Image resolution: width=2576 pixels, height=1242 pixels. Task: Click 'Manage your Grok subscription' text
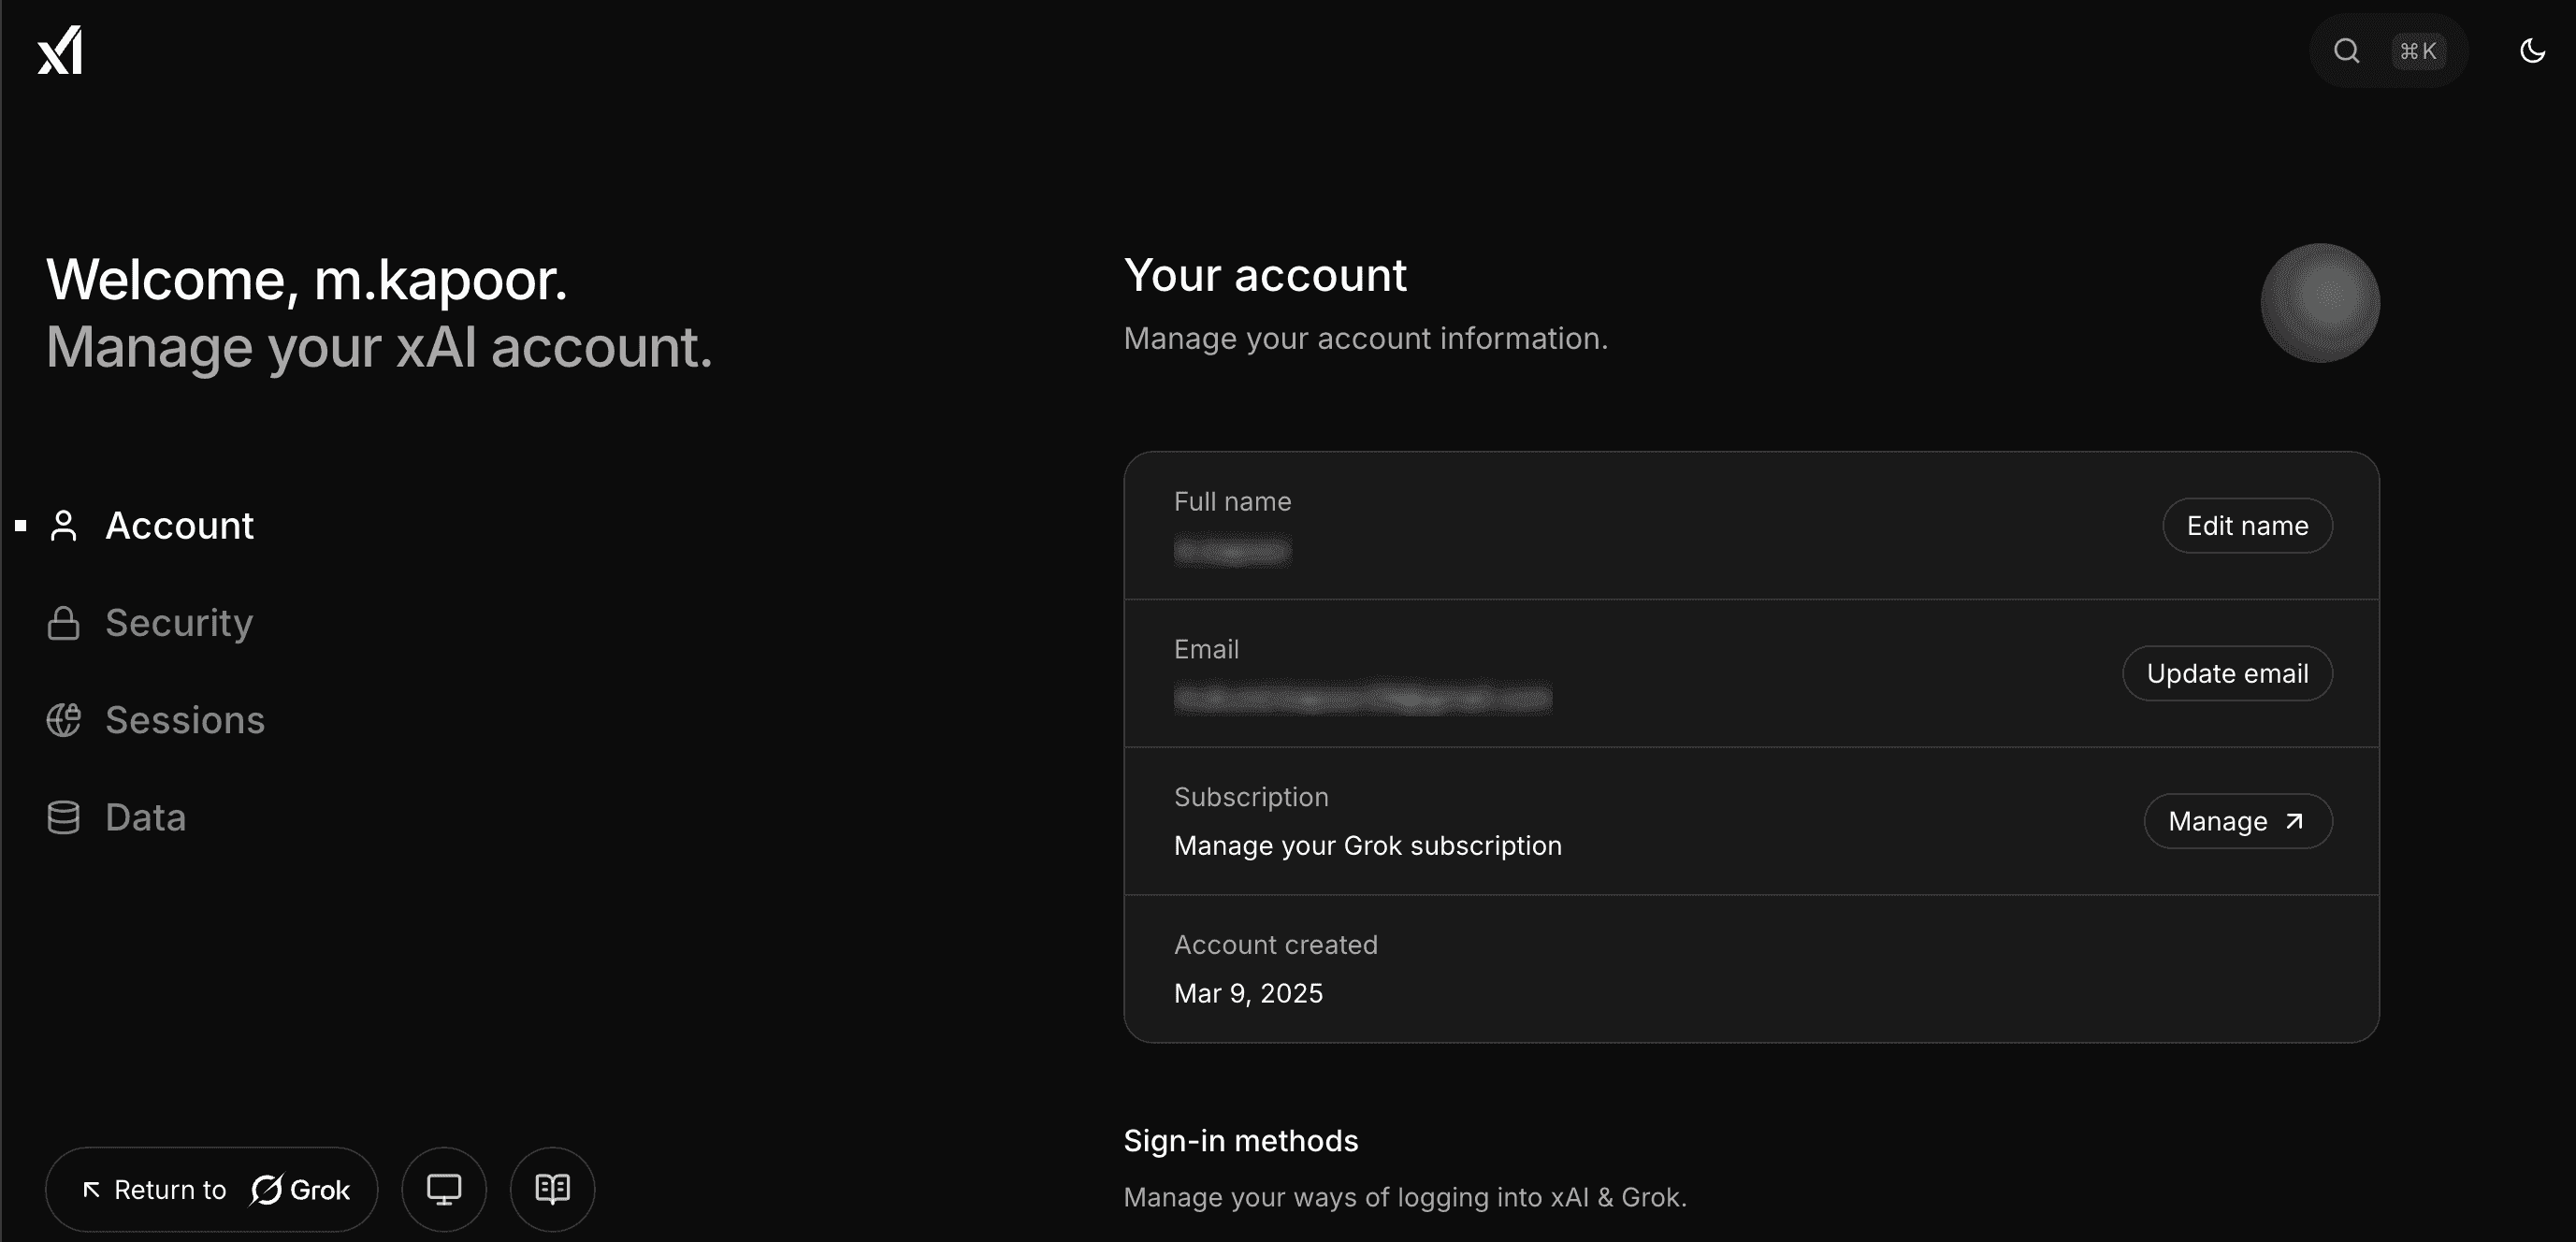click(x=1367, y=846)
